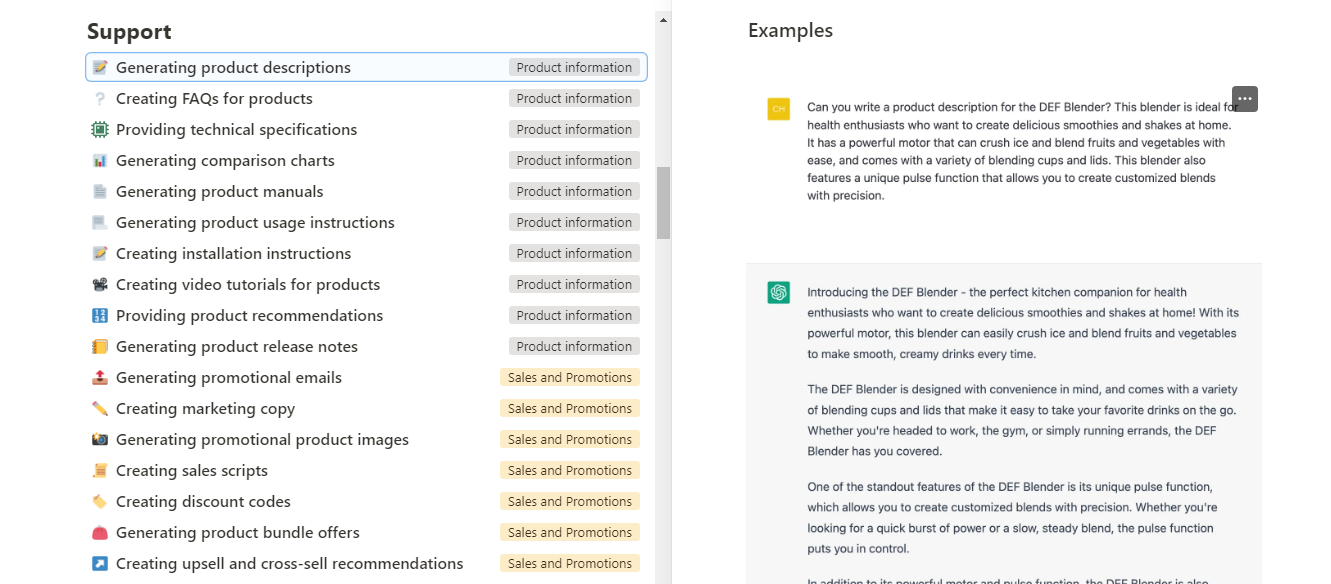Screen dimensions: 1331x584
Task: Click the movie camera icon for video tutorials
Action: point(100,285)
